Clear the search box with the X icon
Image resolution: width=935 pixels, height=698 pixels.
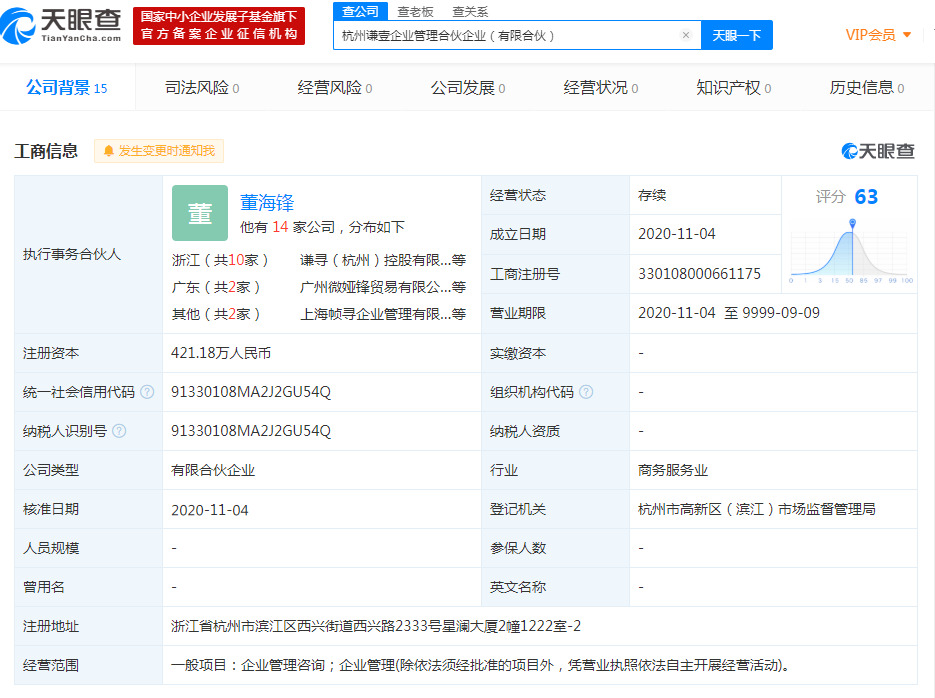pyautogui.click(x=686, y=35)
